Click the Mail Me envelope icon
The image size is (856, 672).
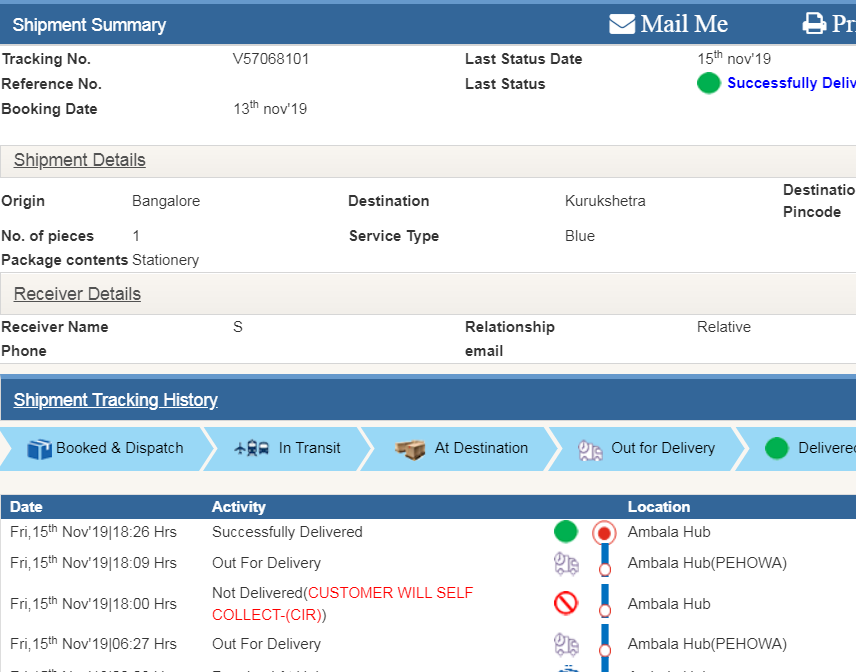click(622, 24)
